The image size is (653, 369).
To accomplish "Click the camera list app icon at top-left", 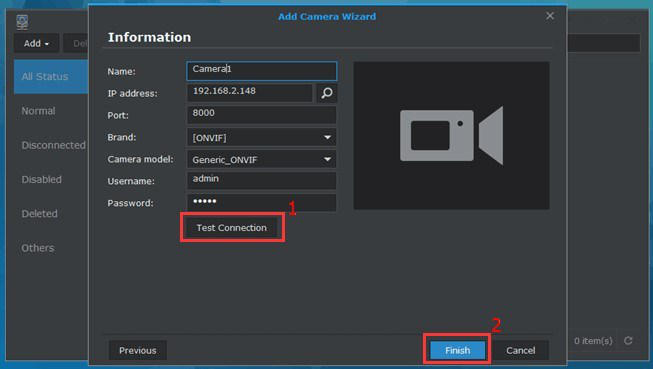I will point(22,22).
